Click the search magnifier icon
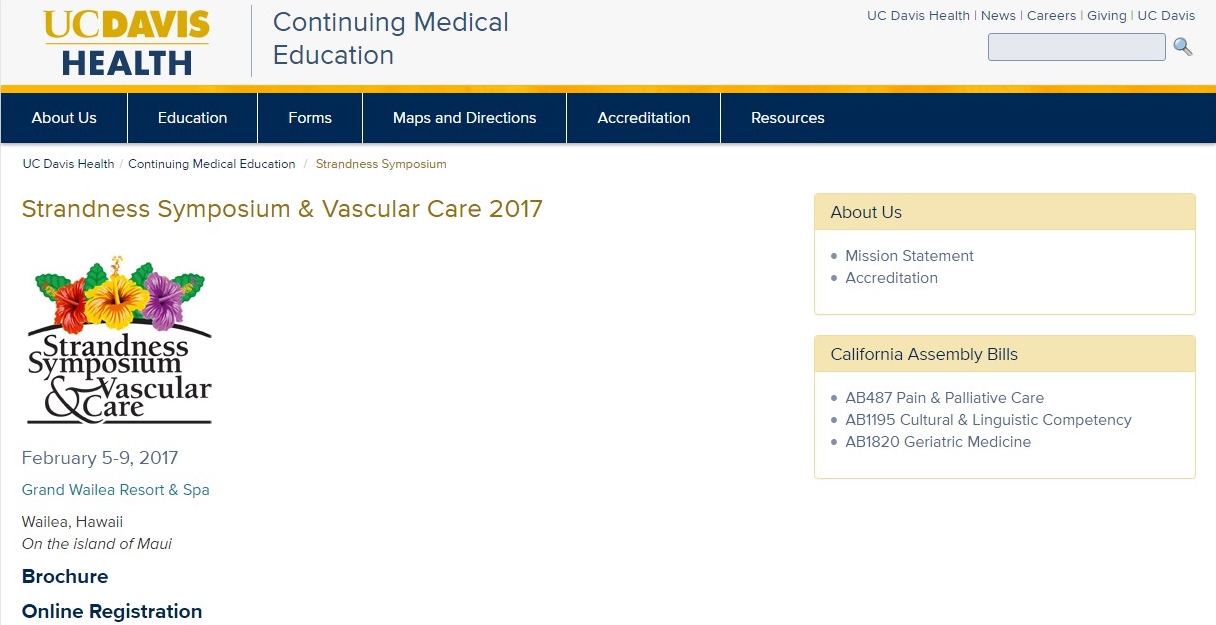1216x625 pixels. click(1183, 47)
